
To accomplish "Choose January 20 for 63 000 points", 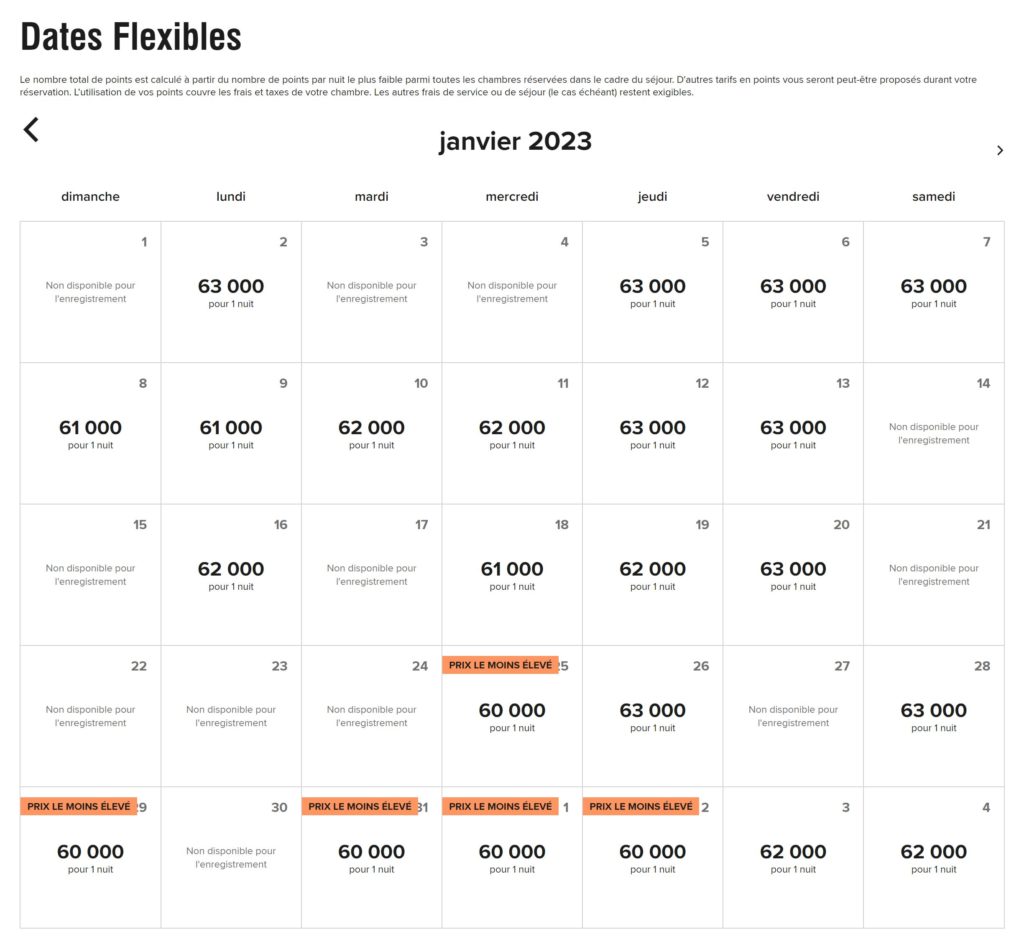I will tap(793, 574).
